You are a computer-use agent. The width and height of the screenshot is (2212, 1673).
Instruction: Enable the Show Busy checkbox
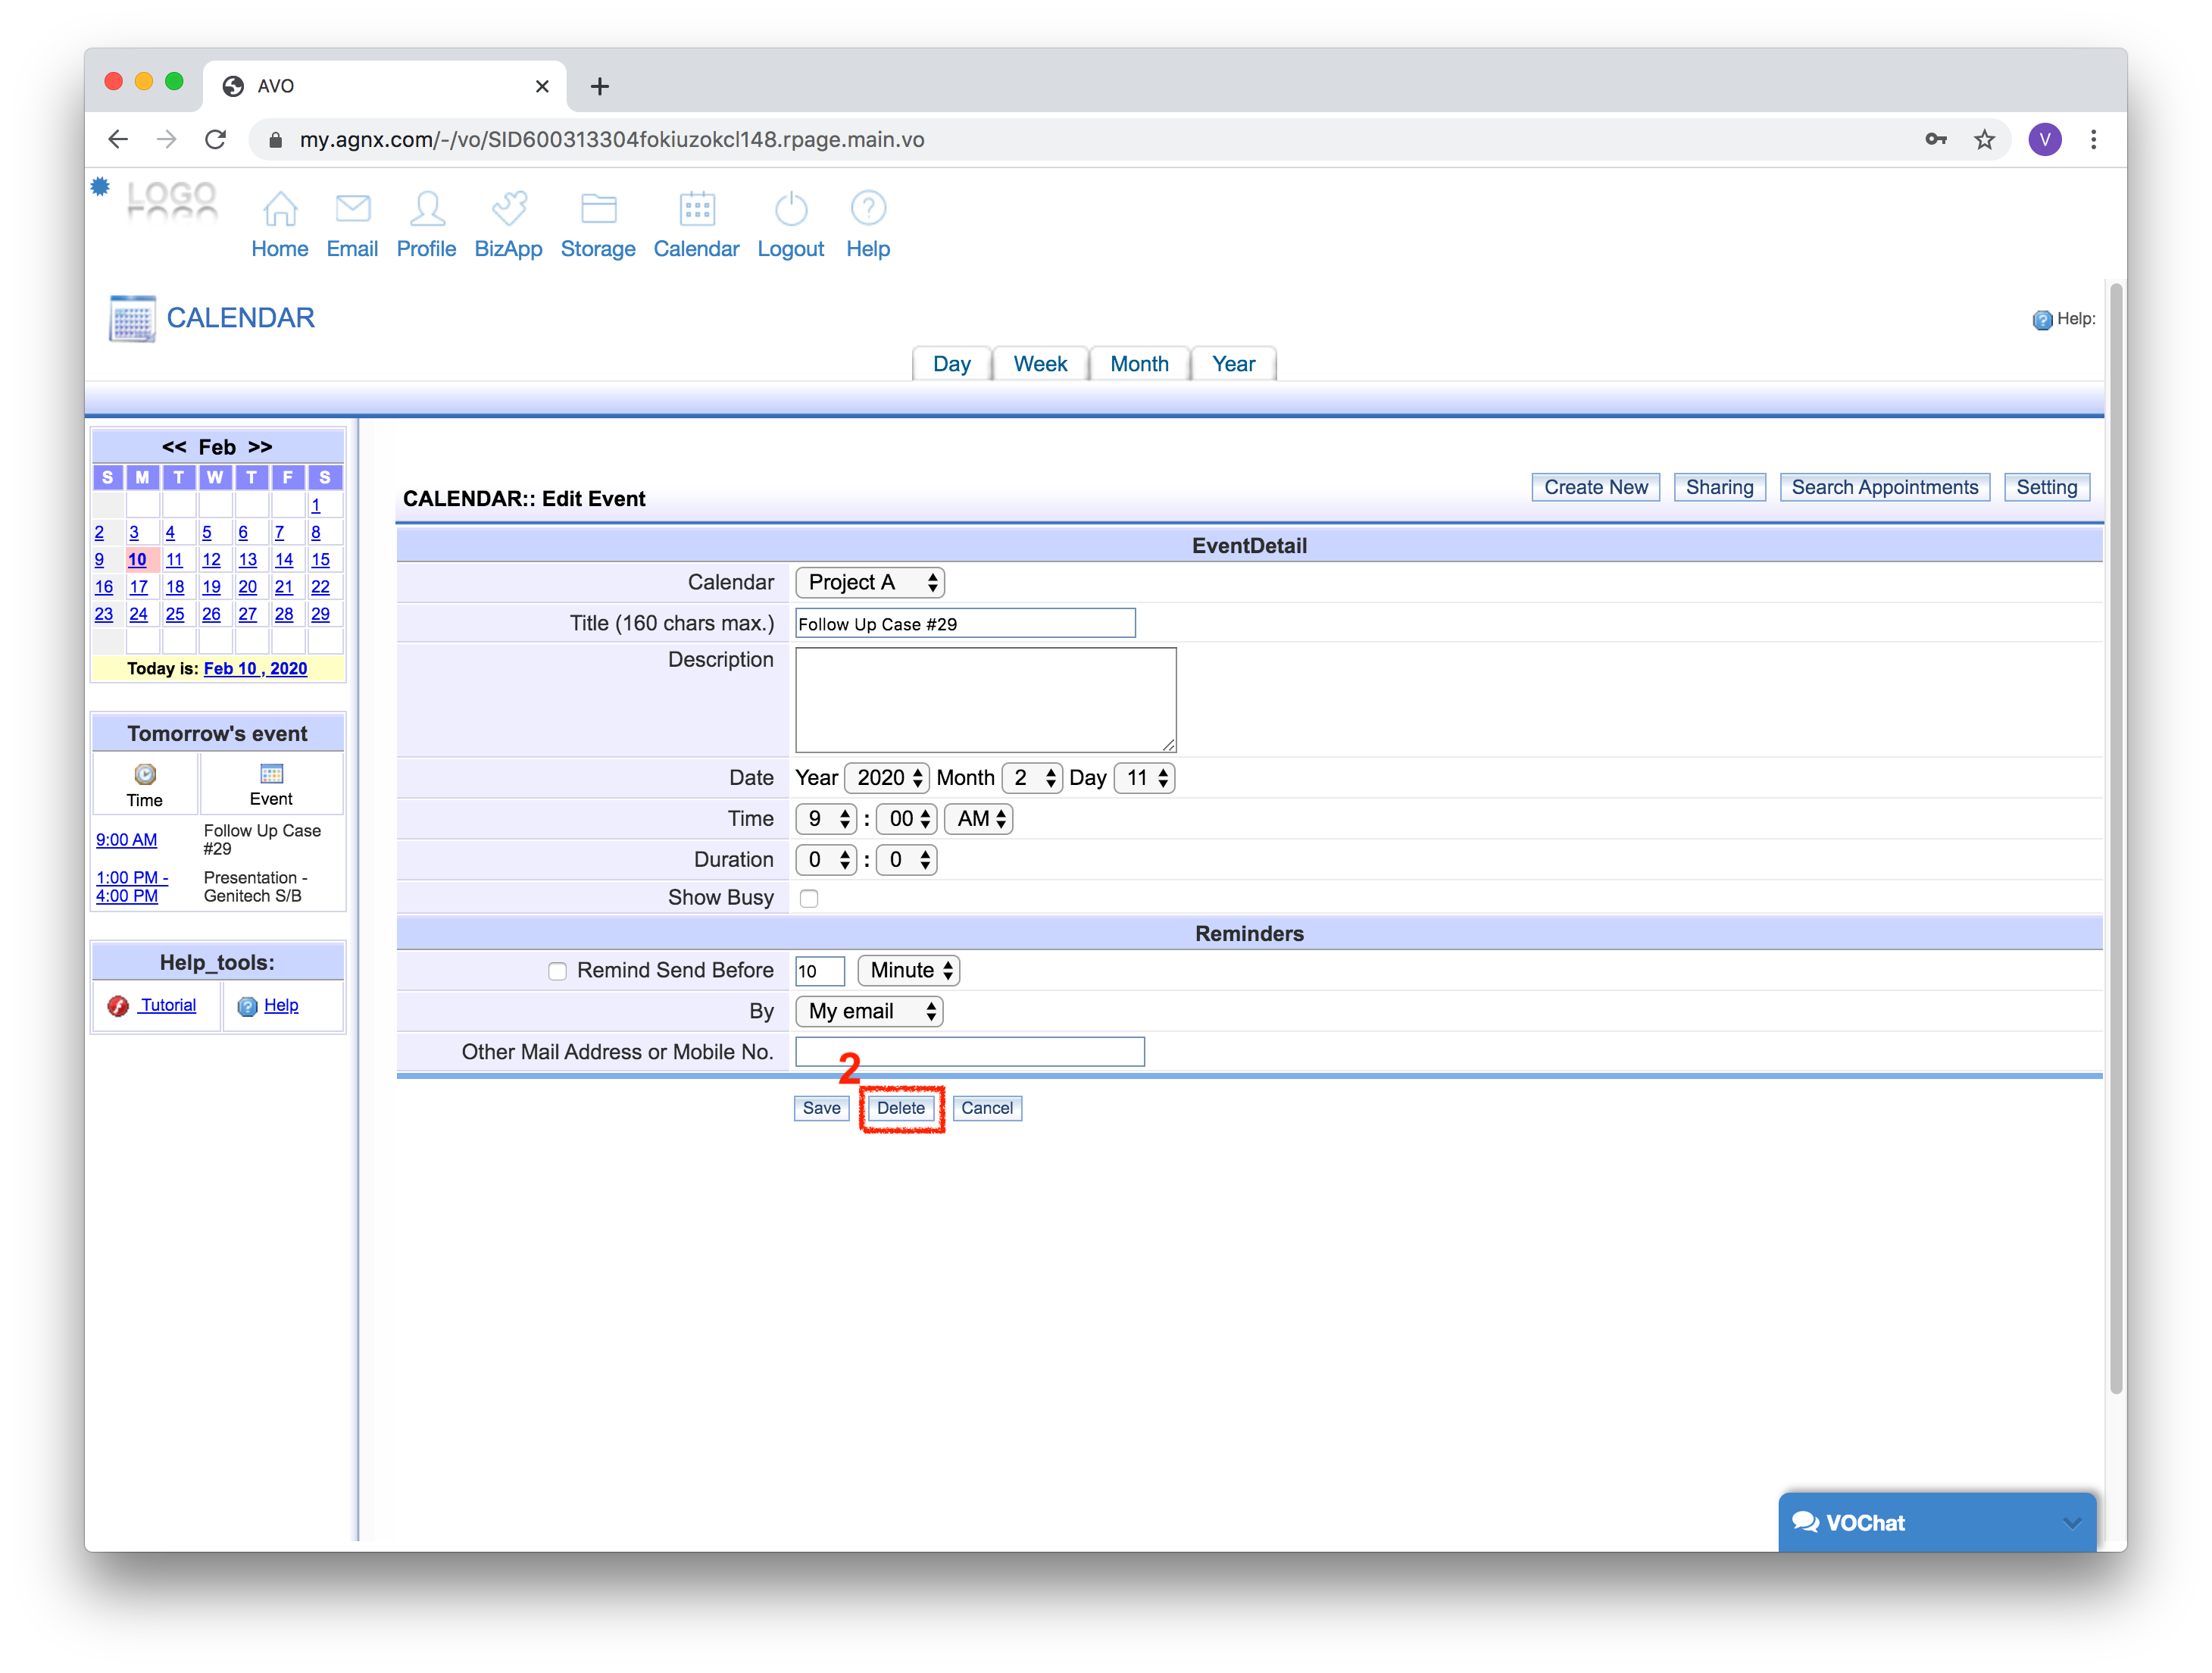809,898
